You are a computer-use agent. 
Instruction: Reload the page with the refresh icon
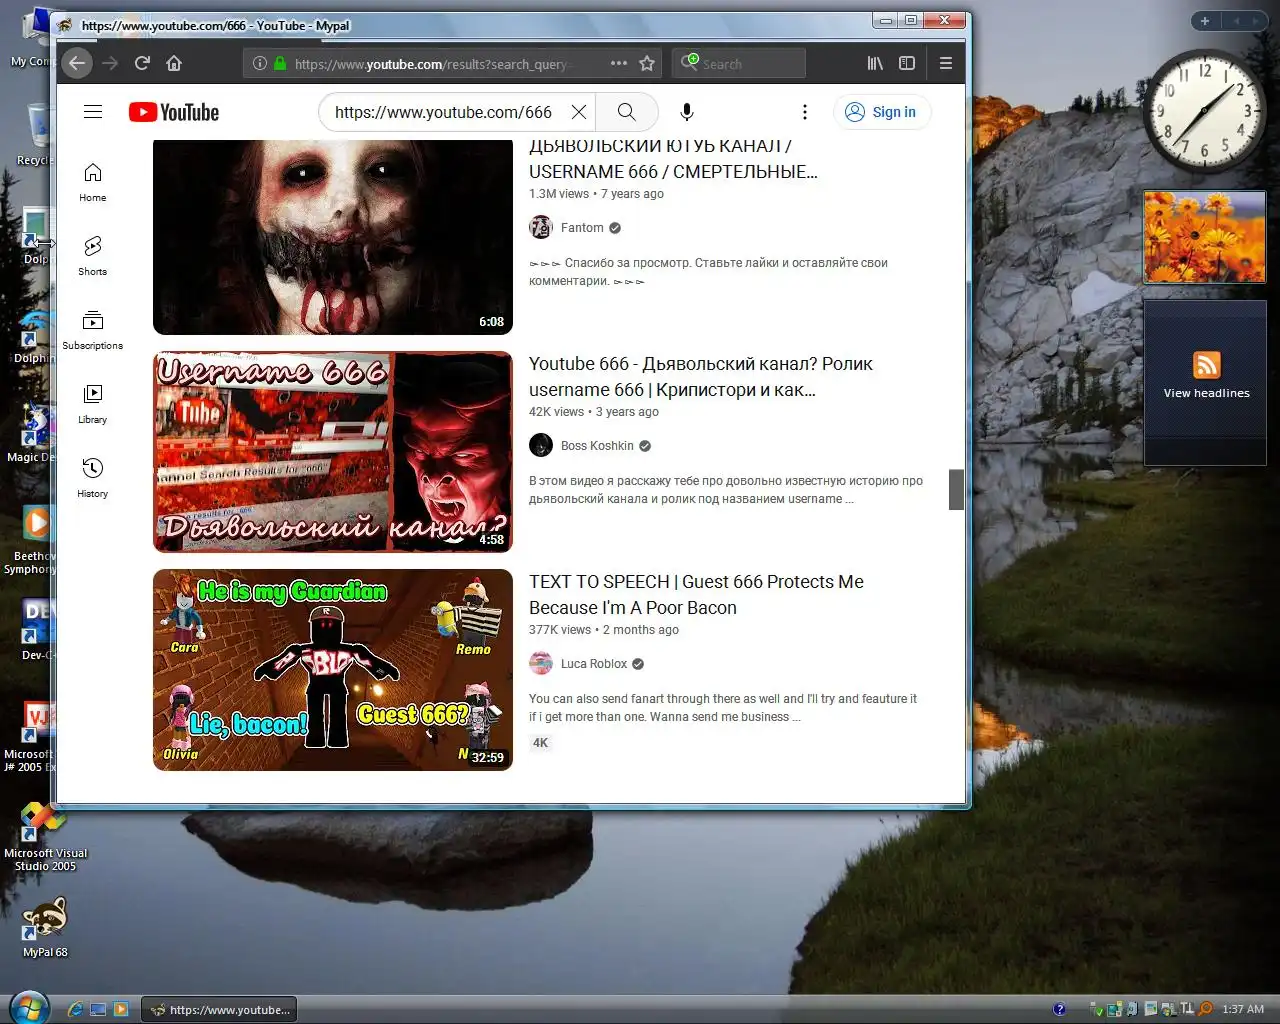pyautogui.click(x=142, y=63)
